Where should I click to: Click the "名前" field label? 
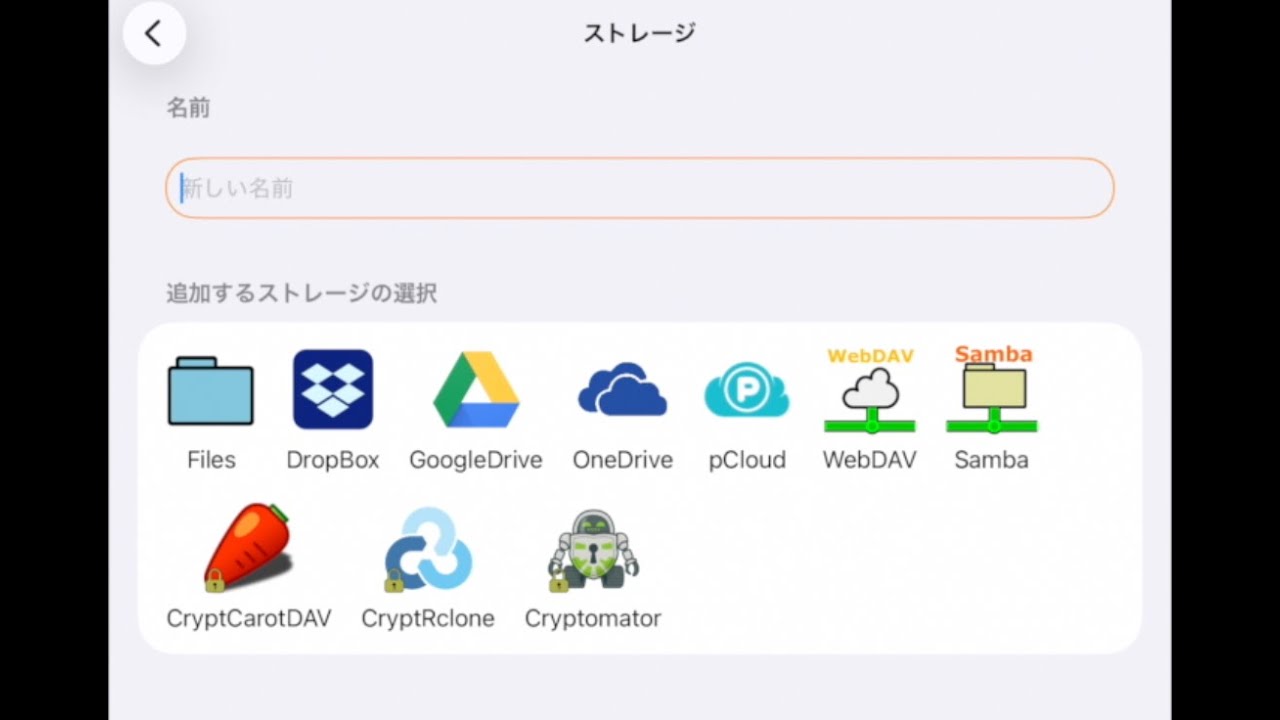coord(188,108)
